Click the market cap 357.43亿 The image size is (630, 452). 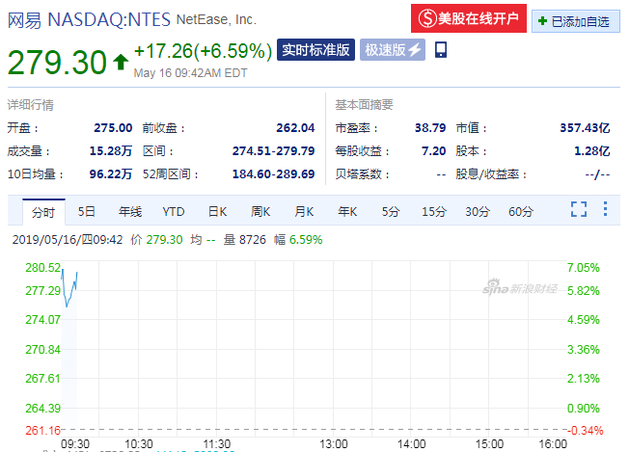click(x=585, y=128)
